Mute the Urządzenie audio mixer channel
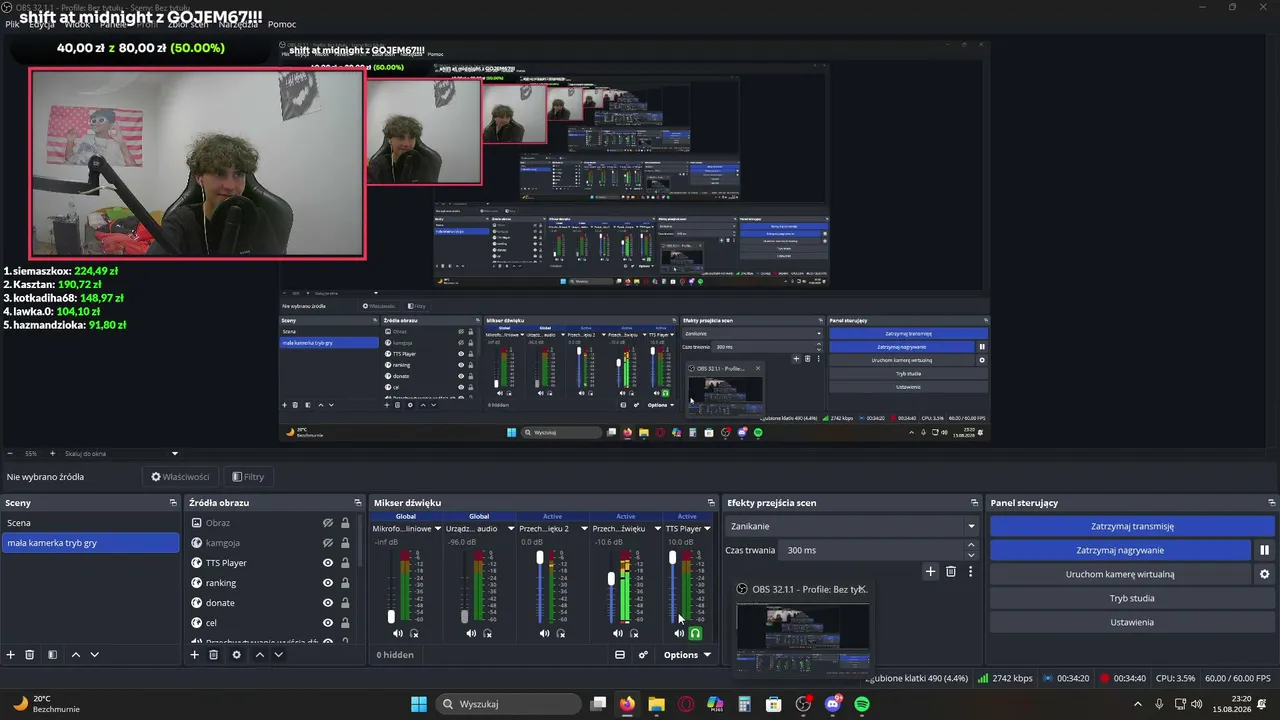This screenshot has height=720, width=1280. (x=471, y=633)
